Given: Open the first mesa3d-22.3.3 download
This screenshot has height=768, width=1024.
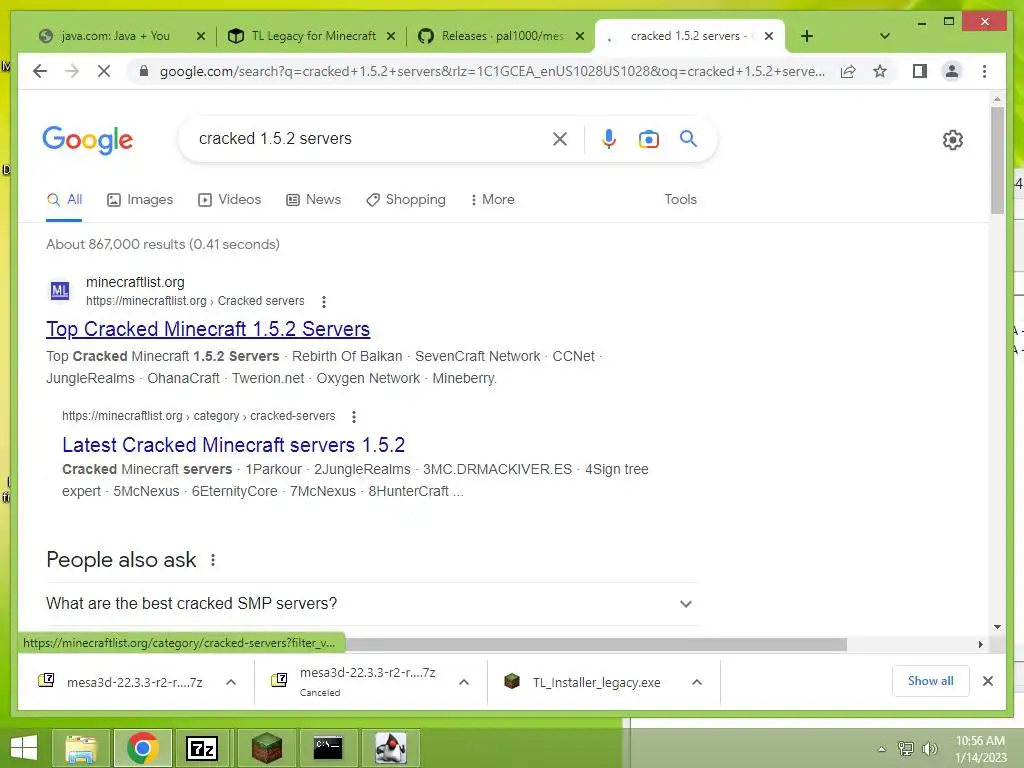Looking at the screenshot, I should (x=135, y=682).
